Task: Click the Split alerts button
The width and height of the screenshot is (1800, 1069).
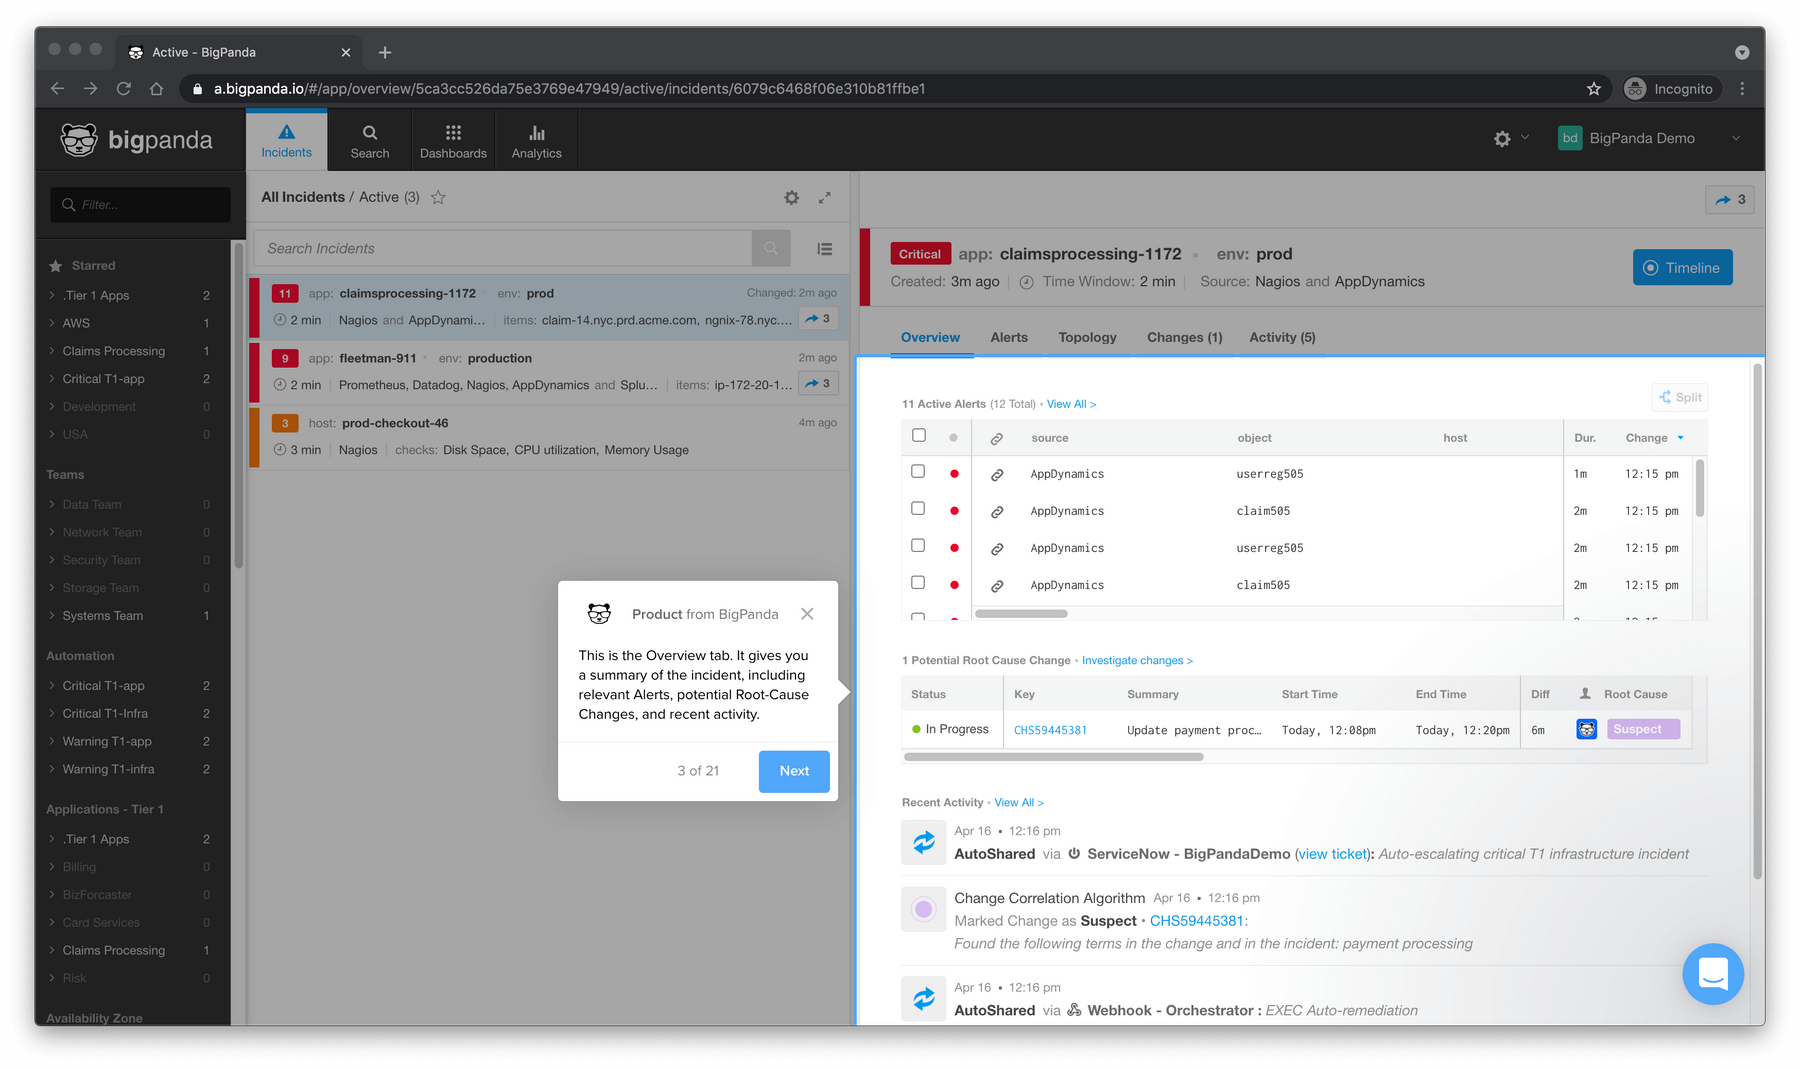Action: click(x=1680, y=397)
